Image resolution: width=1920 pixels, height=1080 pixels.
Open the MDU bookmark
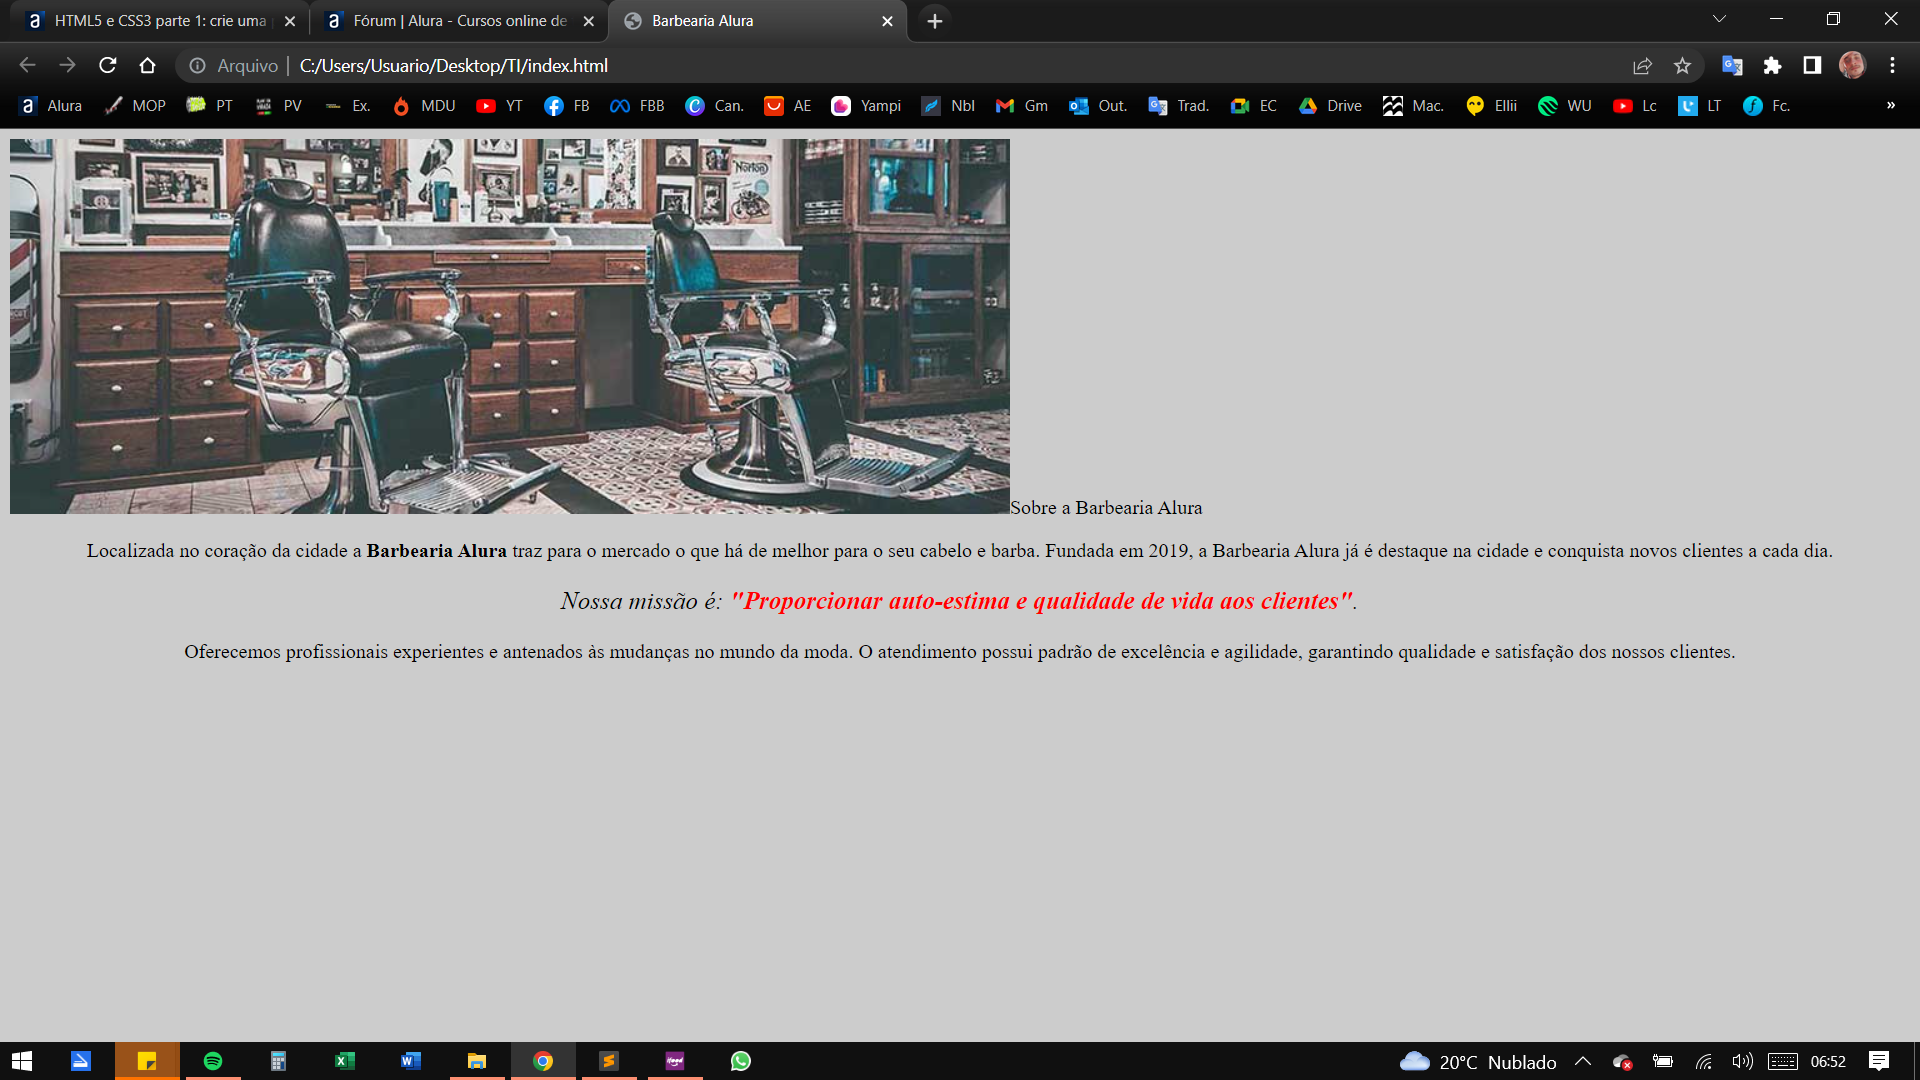(424, 106)
